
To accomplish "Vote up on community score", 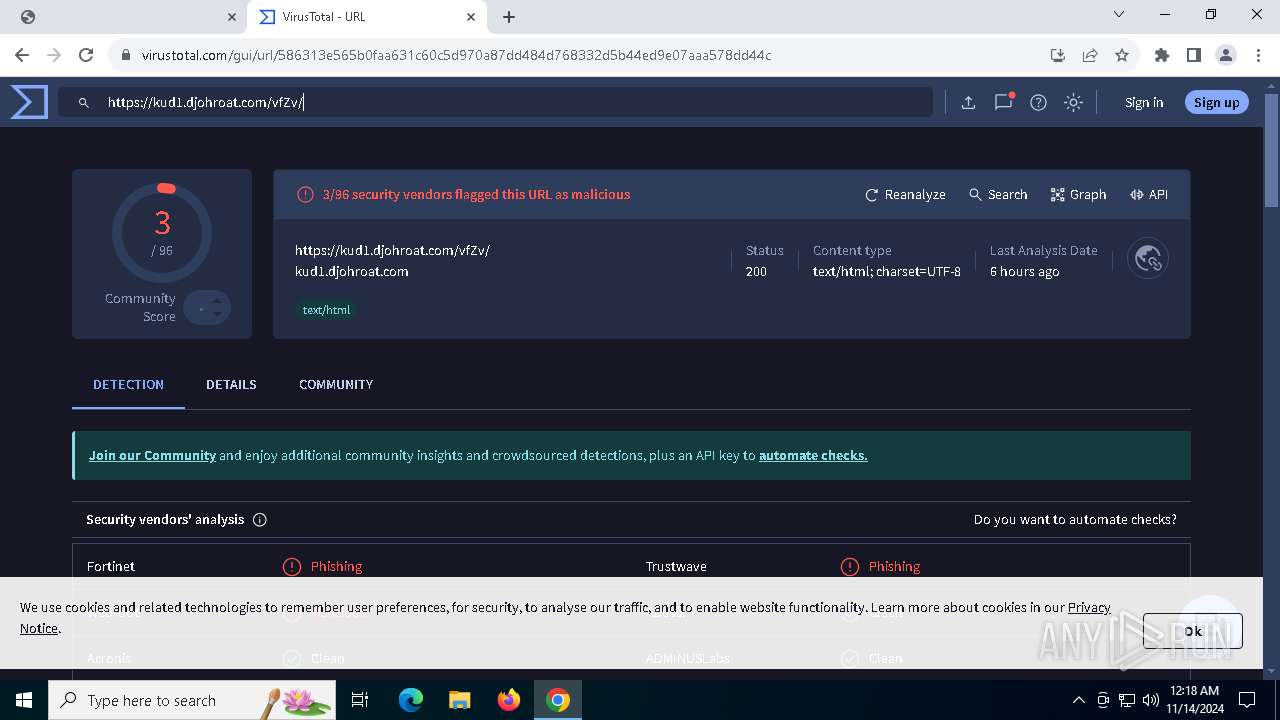I will (217, 300).
